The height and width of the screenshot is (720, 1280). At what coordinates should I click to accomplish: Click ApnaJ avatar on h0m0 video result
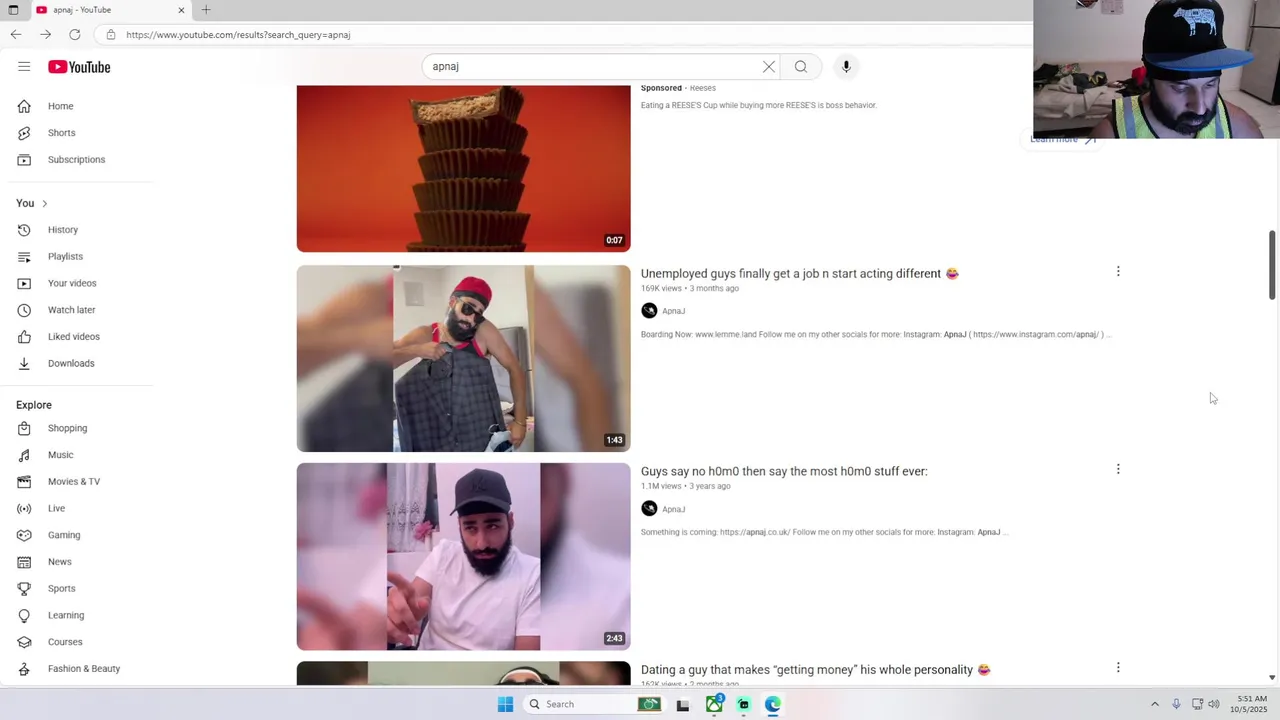[x=649, y=509]
